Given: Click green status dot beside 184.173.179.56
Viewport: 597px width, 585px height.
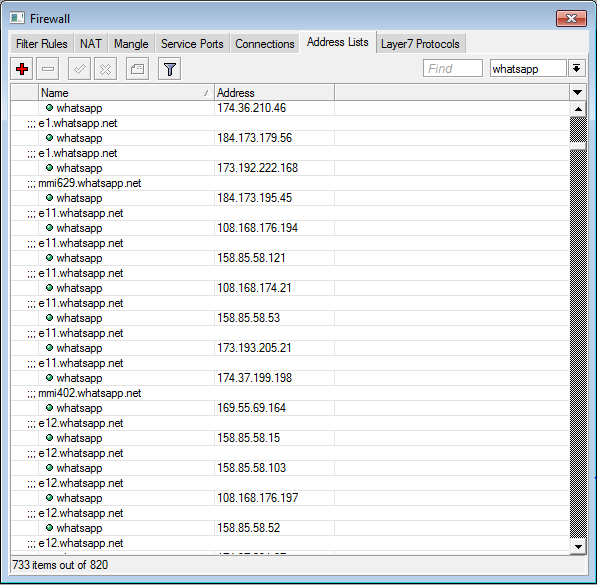Looking at the screenshot, I should point(49,138).
